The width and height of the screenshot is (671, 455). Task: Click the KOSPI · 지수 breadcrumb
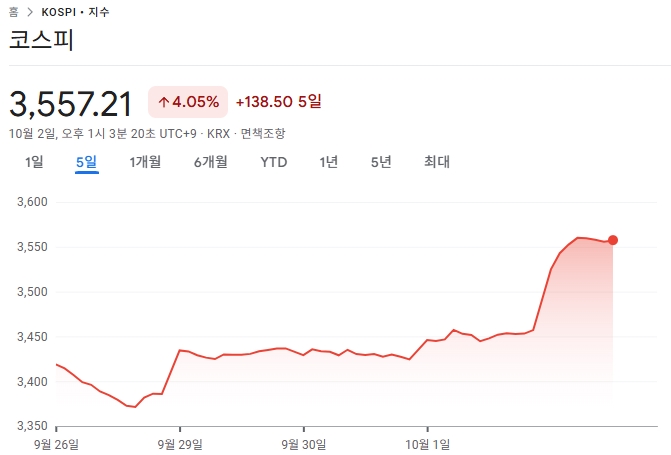coord(76,12)
